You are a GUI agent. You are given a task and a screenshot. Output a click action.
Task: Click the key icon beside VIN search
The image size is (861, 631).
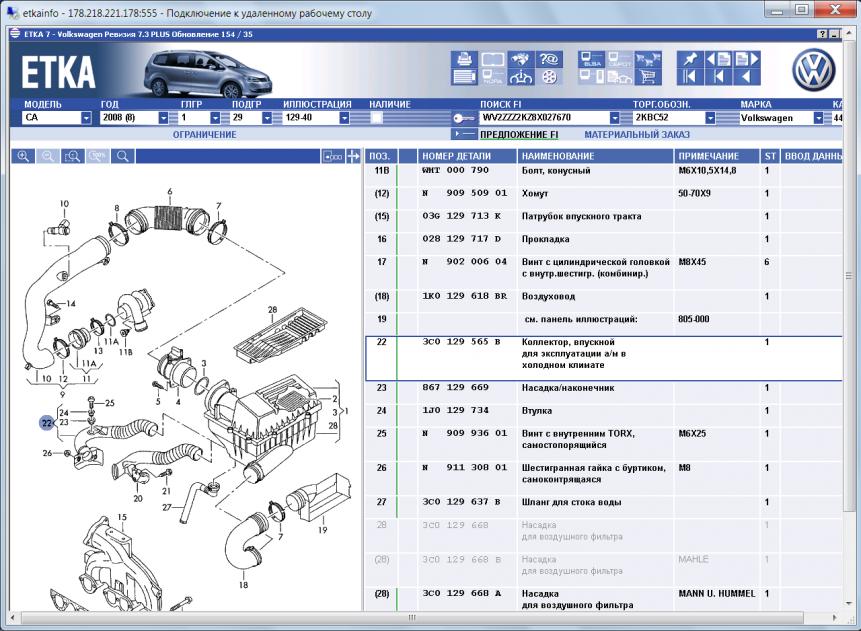[464, 118]
